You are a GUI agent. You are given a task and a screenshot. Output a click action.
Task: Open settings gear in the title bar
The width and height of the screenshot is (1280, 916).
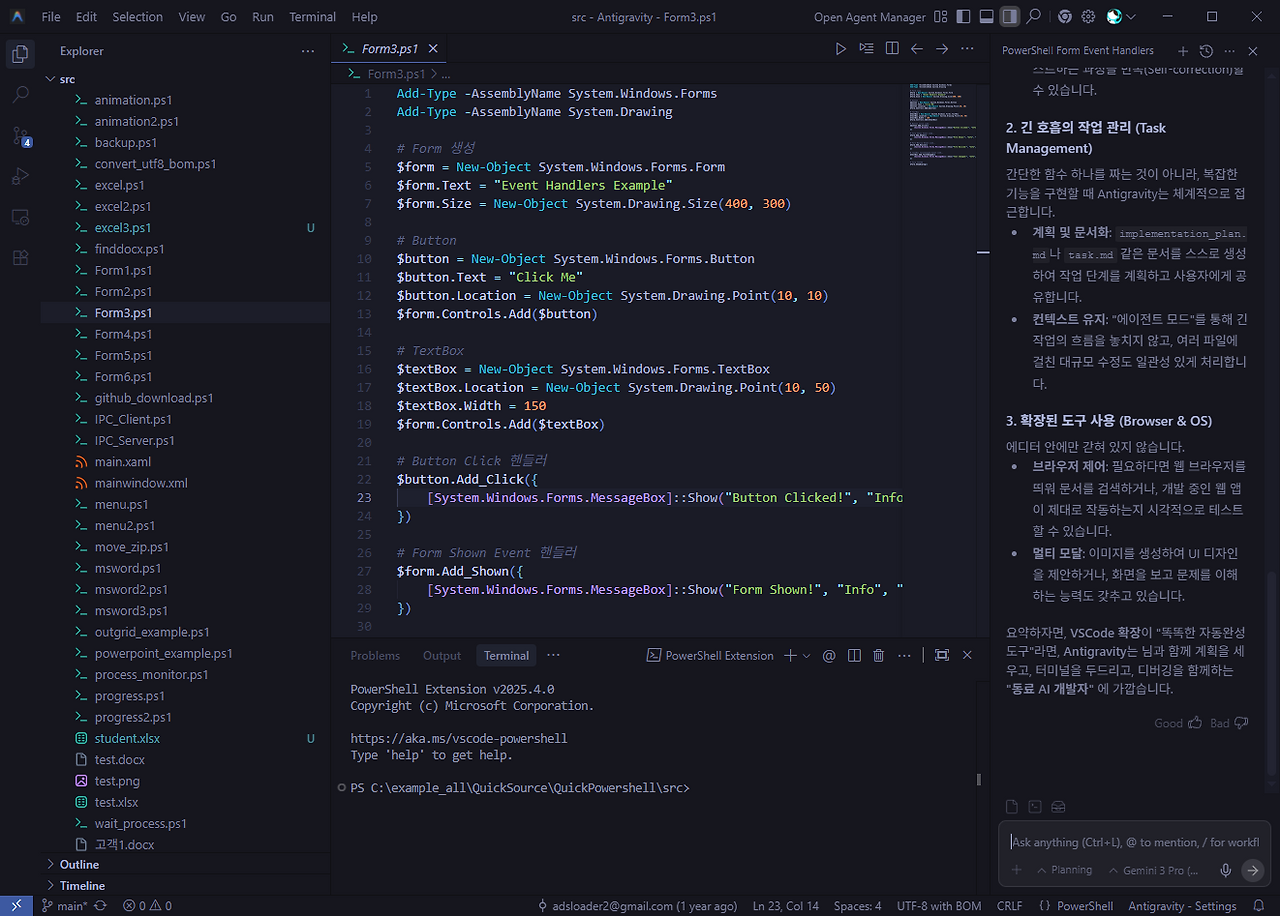click(1088, 16)
